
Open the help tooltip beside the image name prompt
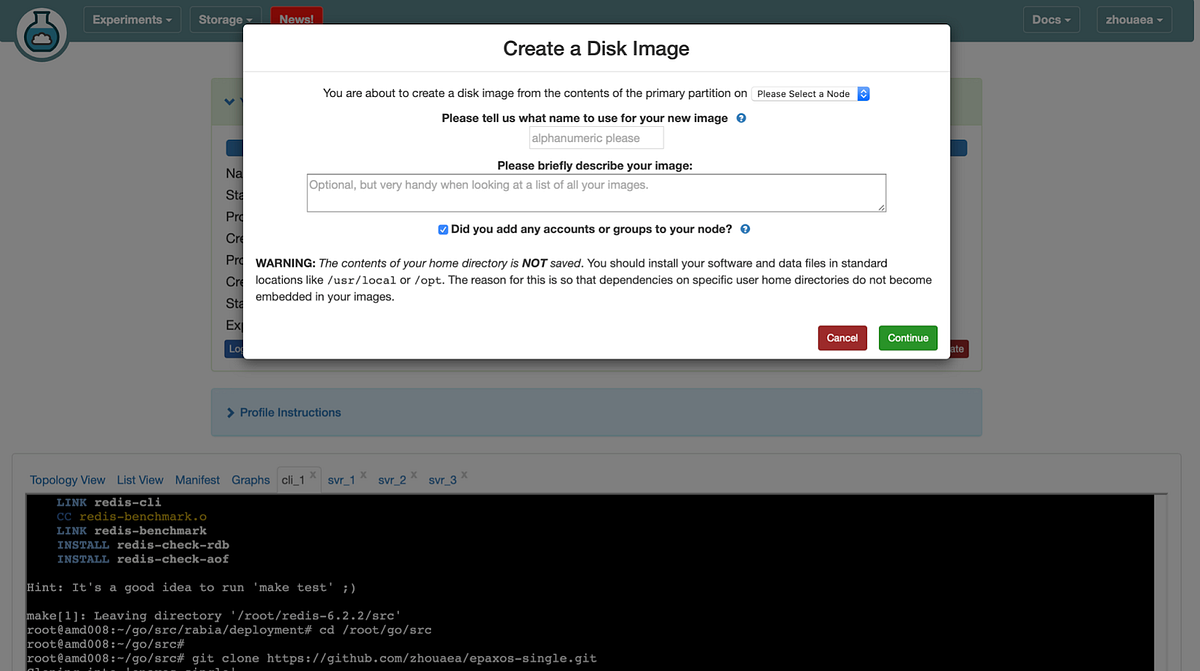pos(741,118)
